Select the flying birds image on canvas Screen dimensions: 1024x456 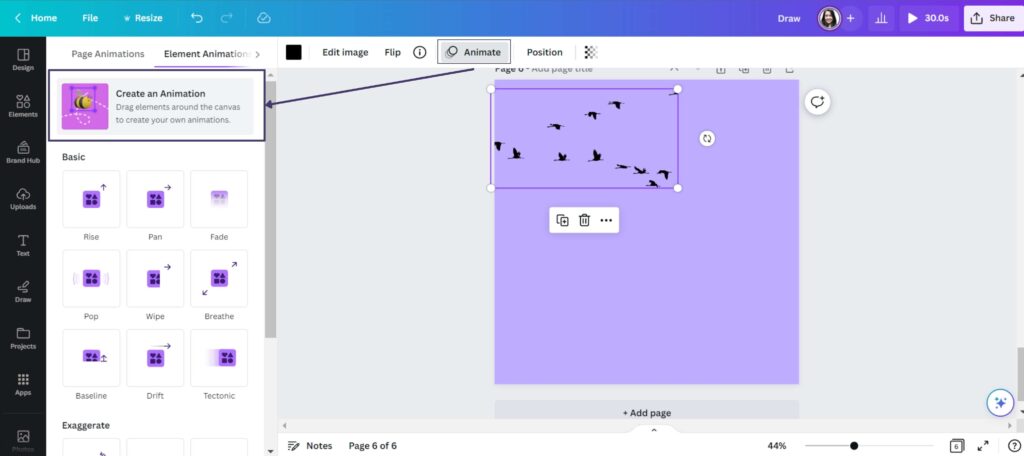click(584, 138)
